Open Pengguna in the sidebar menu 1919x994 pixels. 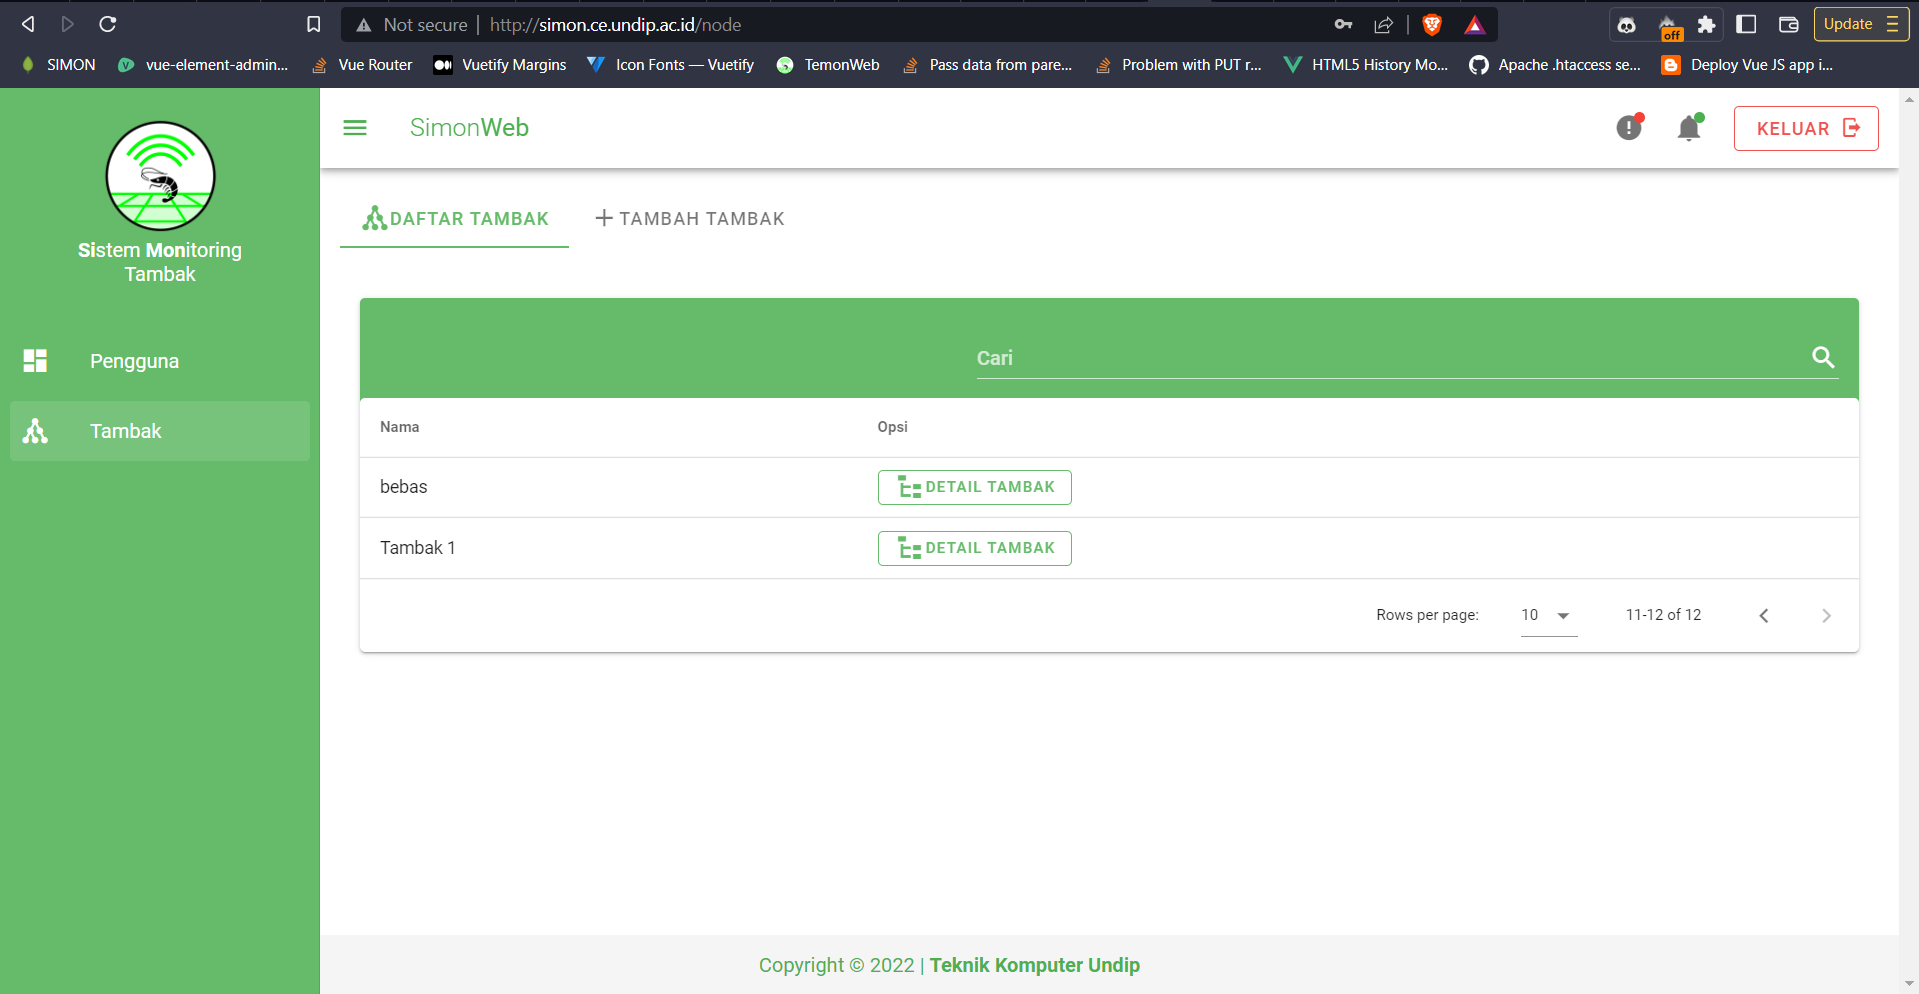(134, 361)
